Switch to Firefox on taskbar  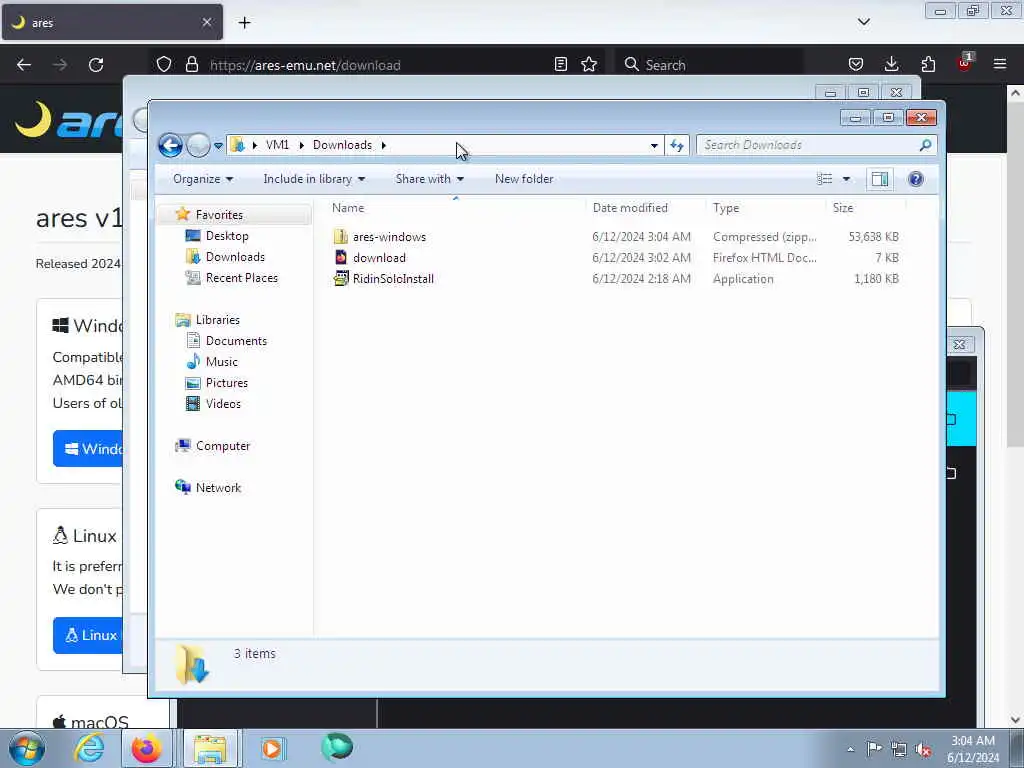[146, 748]
